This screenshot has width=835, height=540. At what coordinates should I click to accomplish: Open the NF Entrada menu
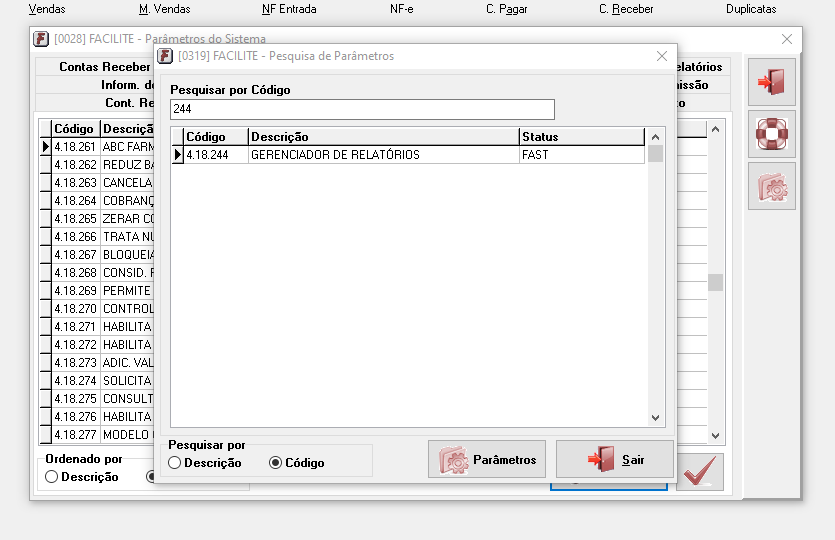289,9
